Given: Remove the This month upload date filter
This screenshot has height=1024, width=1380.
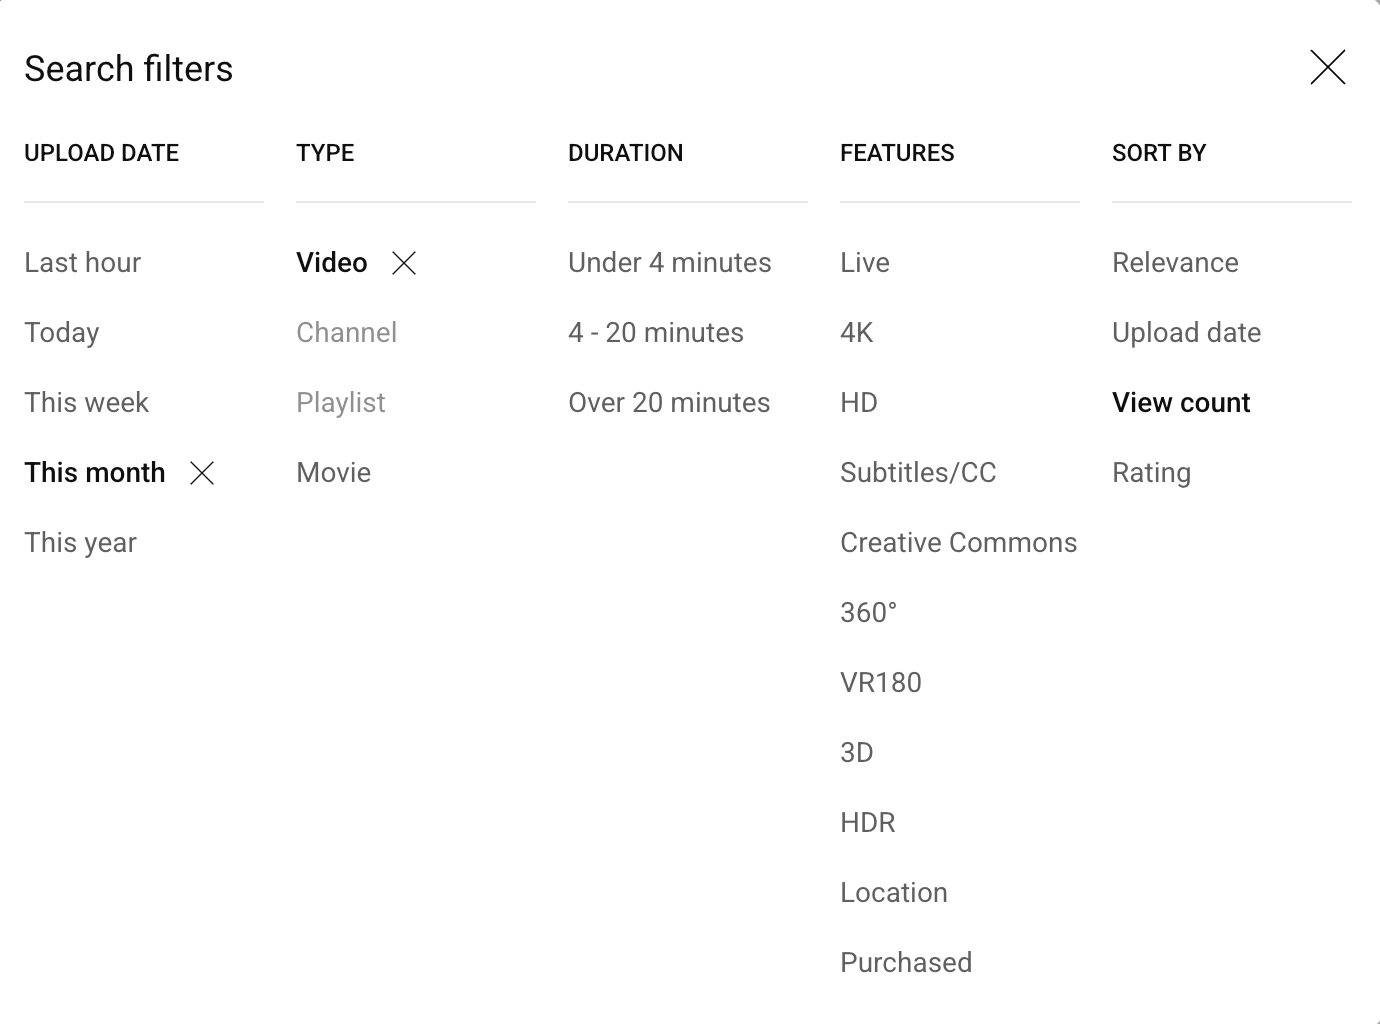Looking at the screenshot, I should click(203, 473).
